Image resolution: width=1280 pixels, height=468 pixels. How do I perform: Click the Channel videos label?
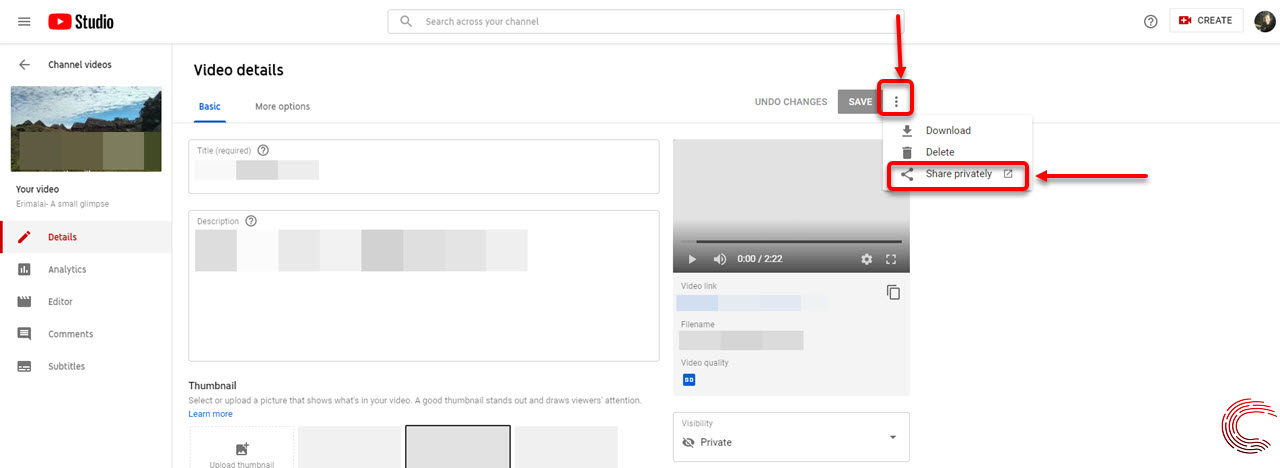[x=80, y=65]
